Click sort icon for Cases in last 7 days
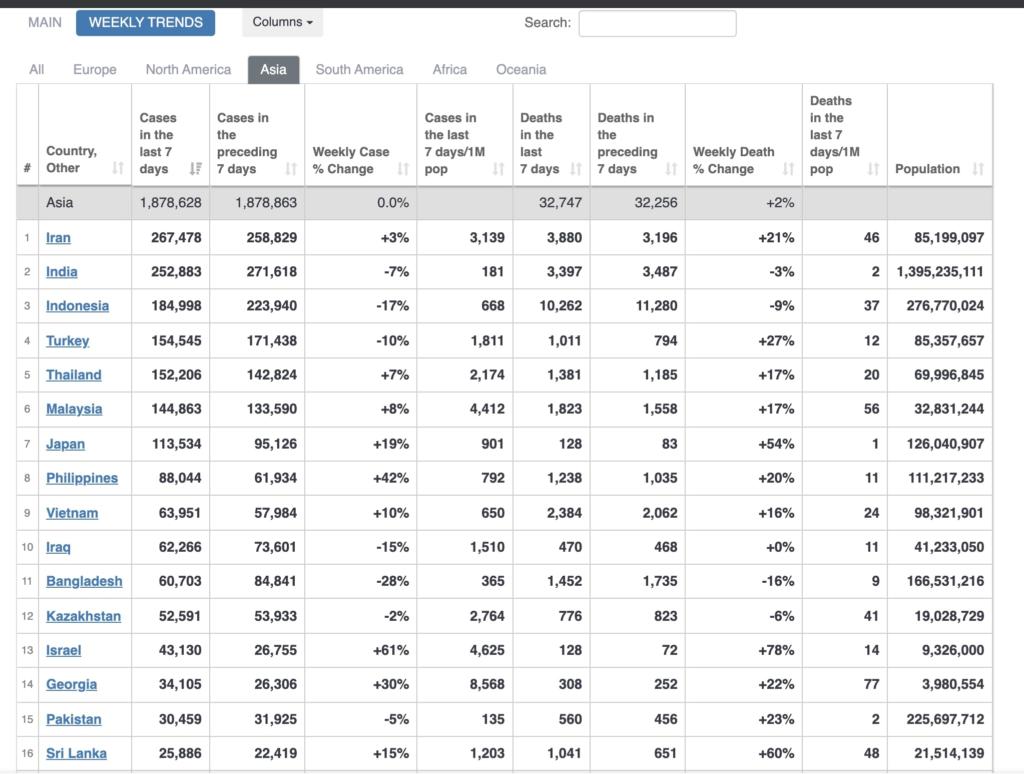 195,169
